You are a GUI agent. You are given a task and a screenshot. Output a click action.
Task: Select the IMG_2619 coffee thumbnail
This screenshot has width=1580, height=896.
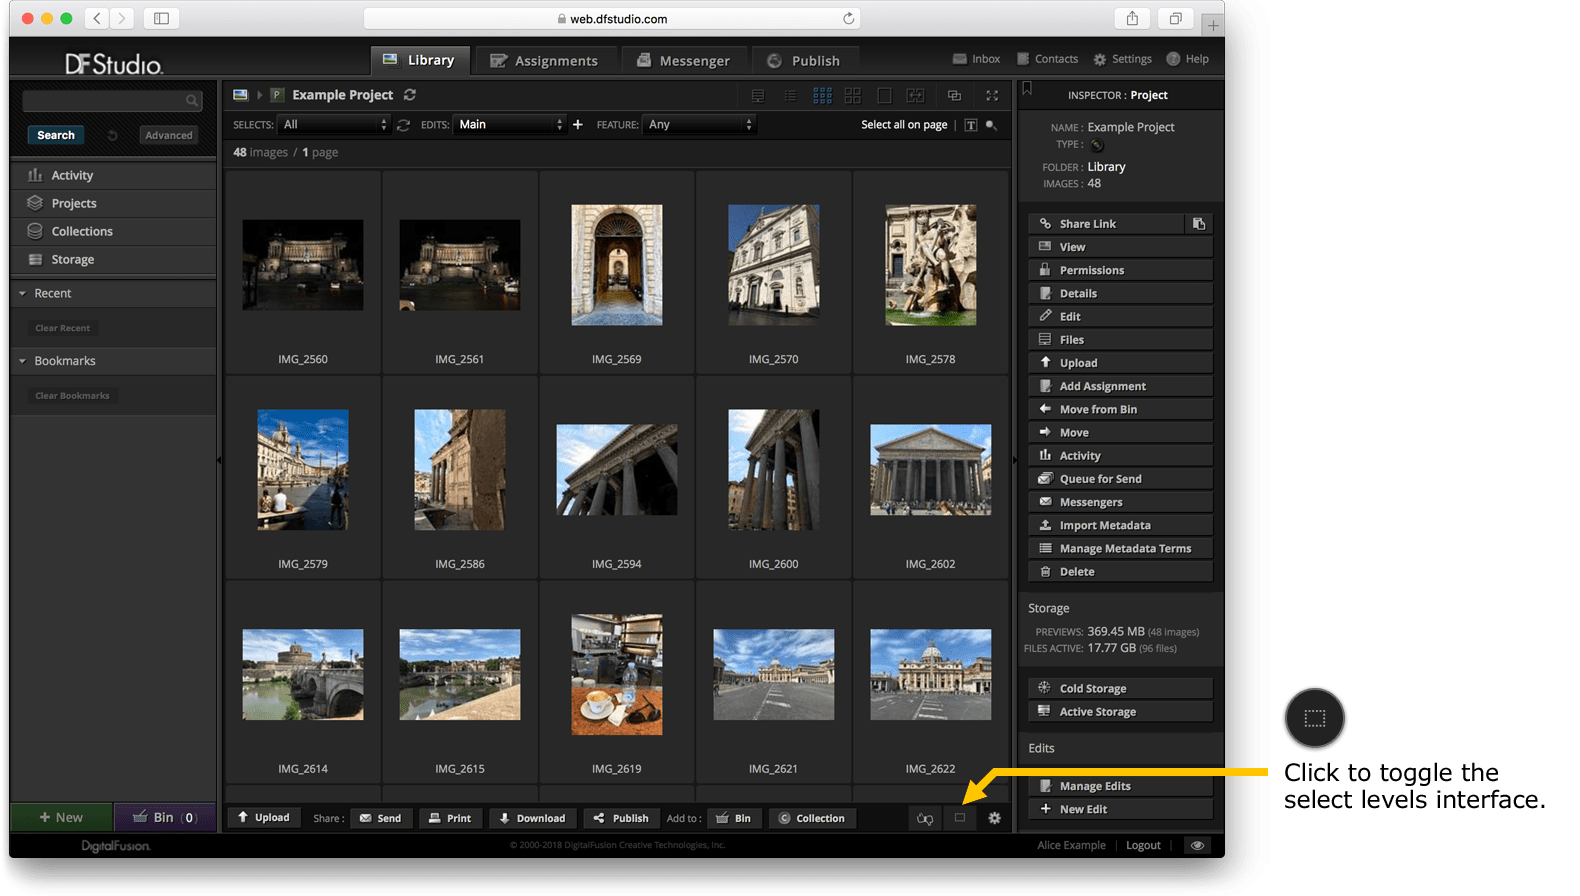[x=617, y=674]
